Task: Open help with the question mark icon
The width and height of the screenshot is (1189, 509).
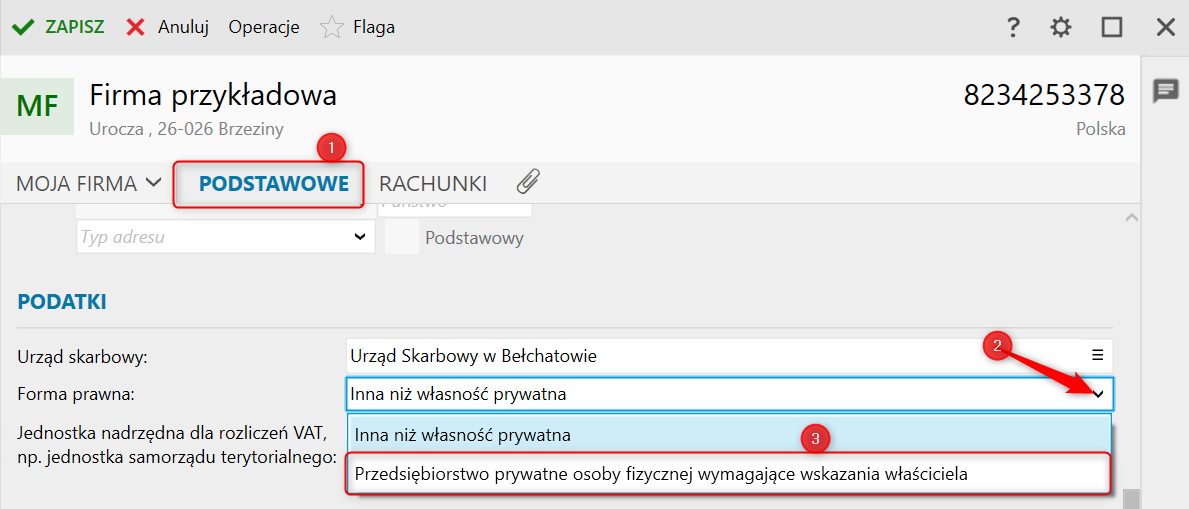Action: click(x=1013, y=27)
